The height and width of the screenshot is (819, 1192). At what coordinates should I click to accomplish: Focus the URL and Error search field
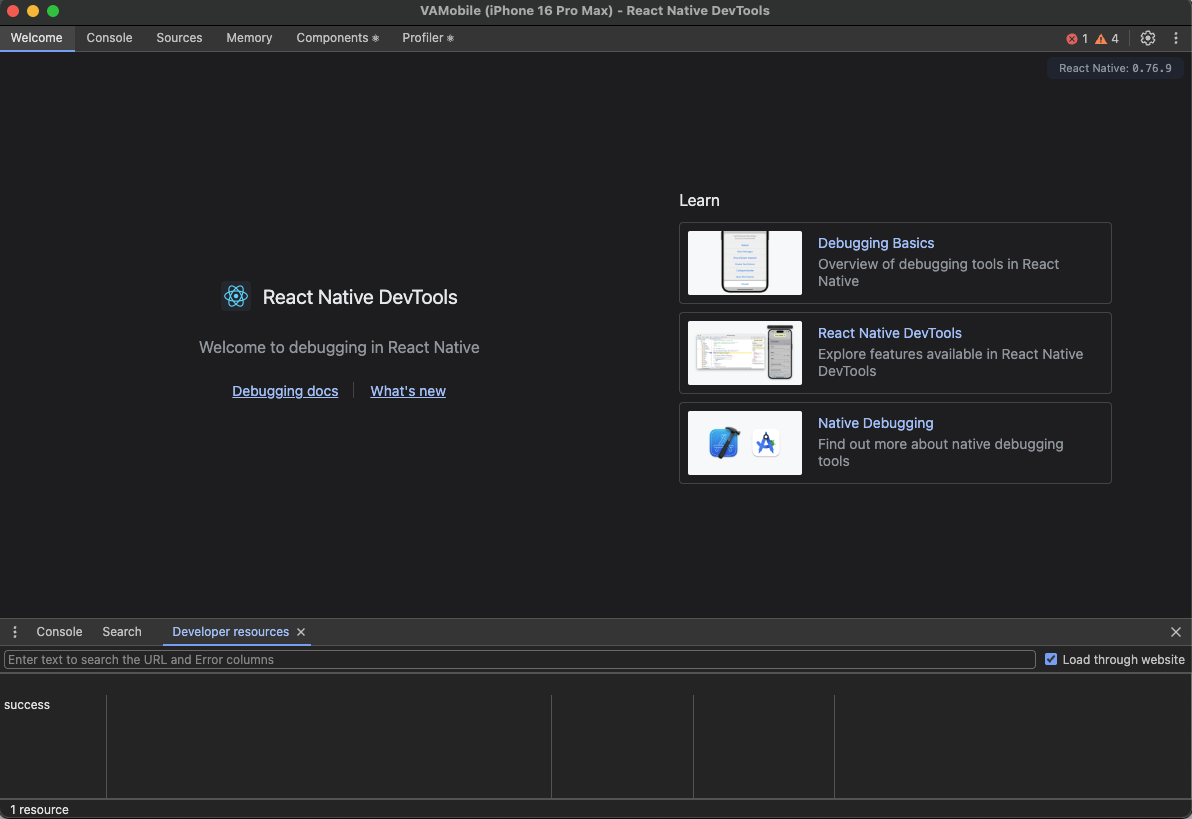[520, 660]
